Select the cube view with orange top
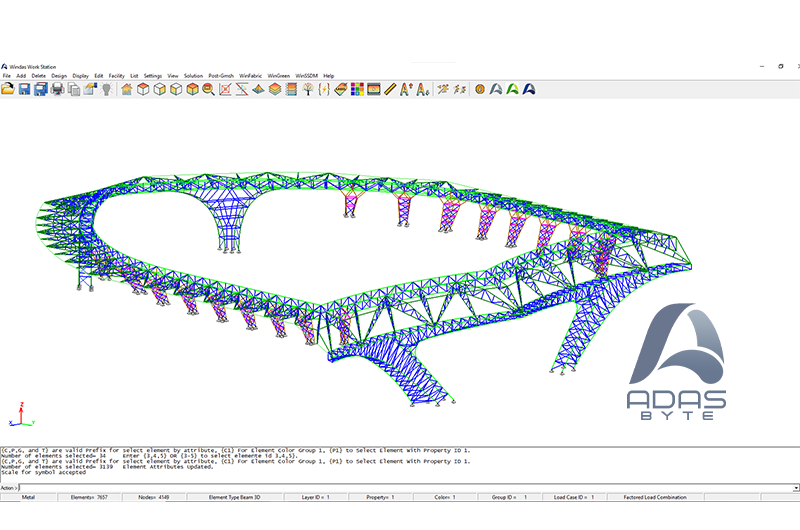This screenshot has width=800, height=530. point(143,89)
